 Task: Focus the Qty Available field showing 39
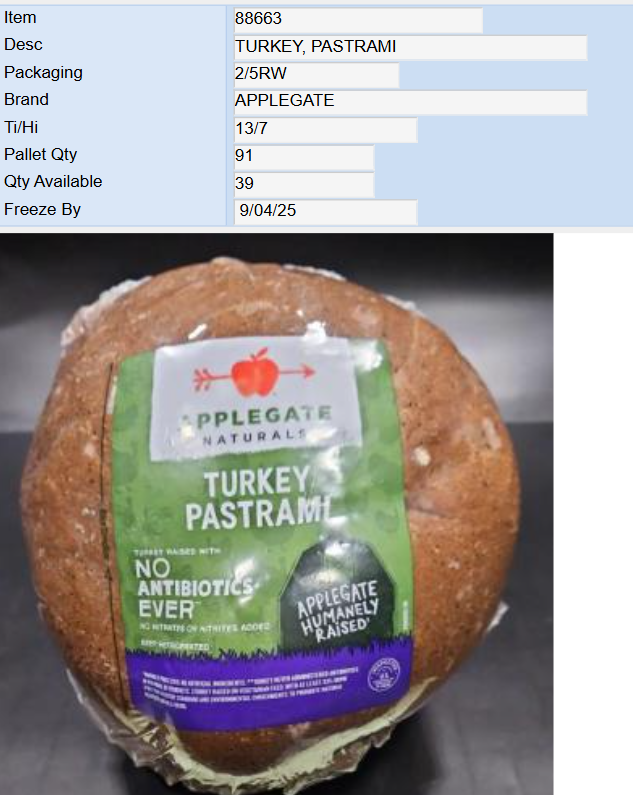pos(304,184)
